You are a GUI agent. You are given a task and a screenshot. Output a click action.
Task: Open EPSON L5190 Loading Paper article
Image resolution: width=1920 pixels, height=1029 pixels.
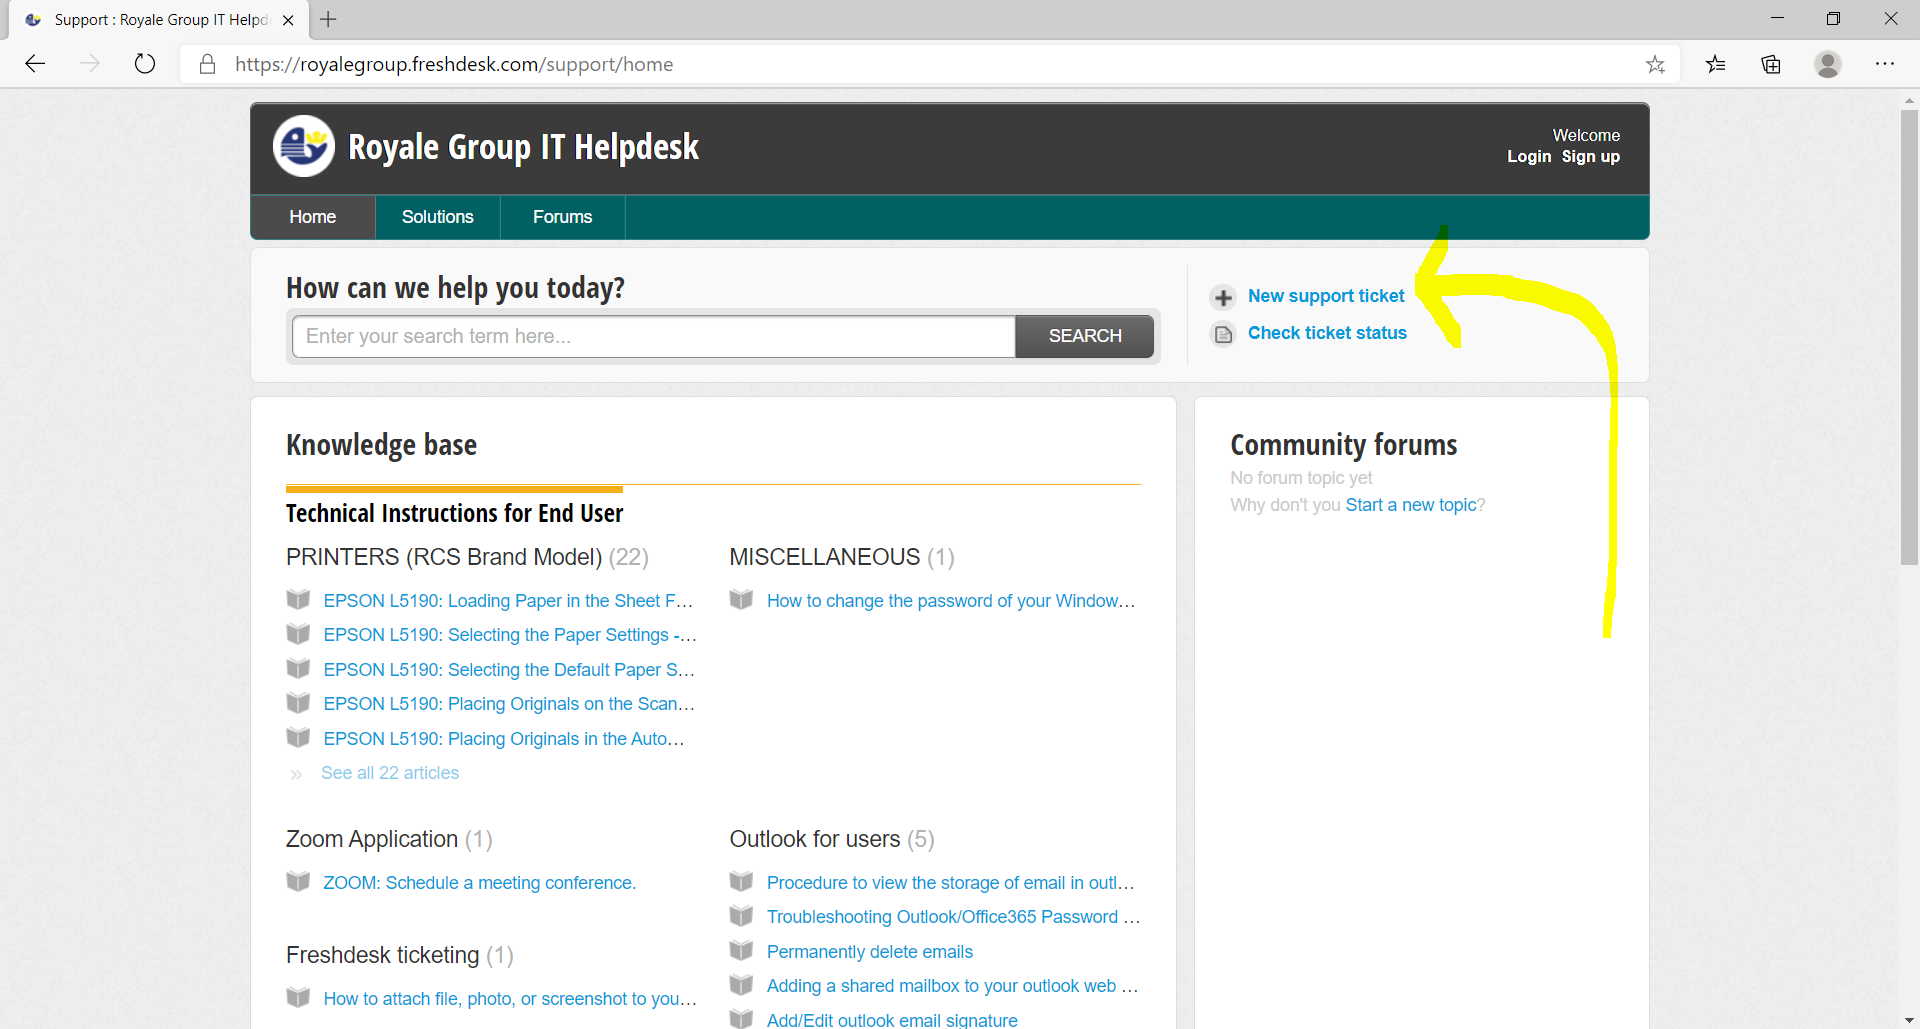coord(508,601)
